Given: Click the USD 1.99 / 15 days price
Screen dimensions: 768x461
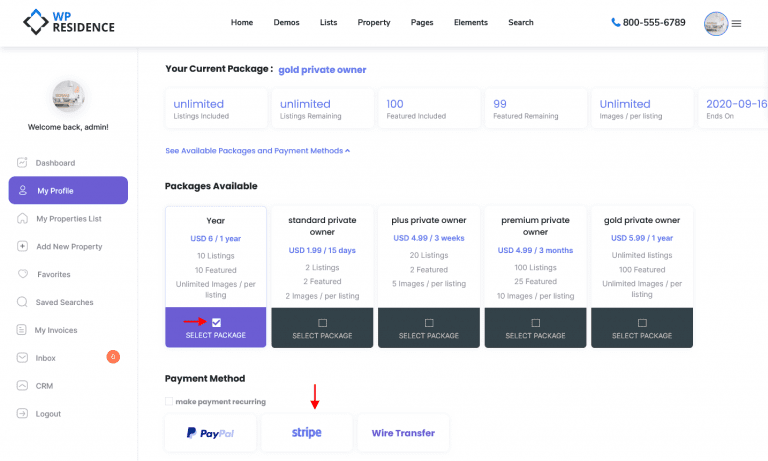Looking at the screenshot, I should point(322,250).
